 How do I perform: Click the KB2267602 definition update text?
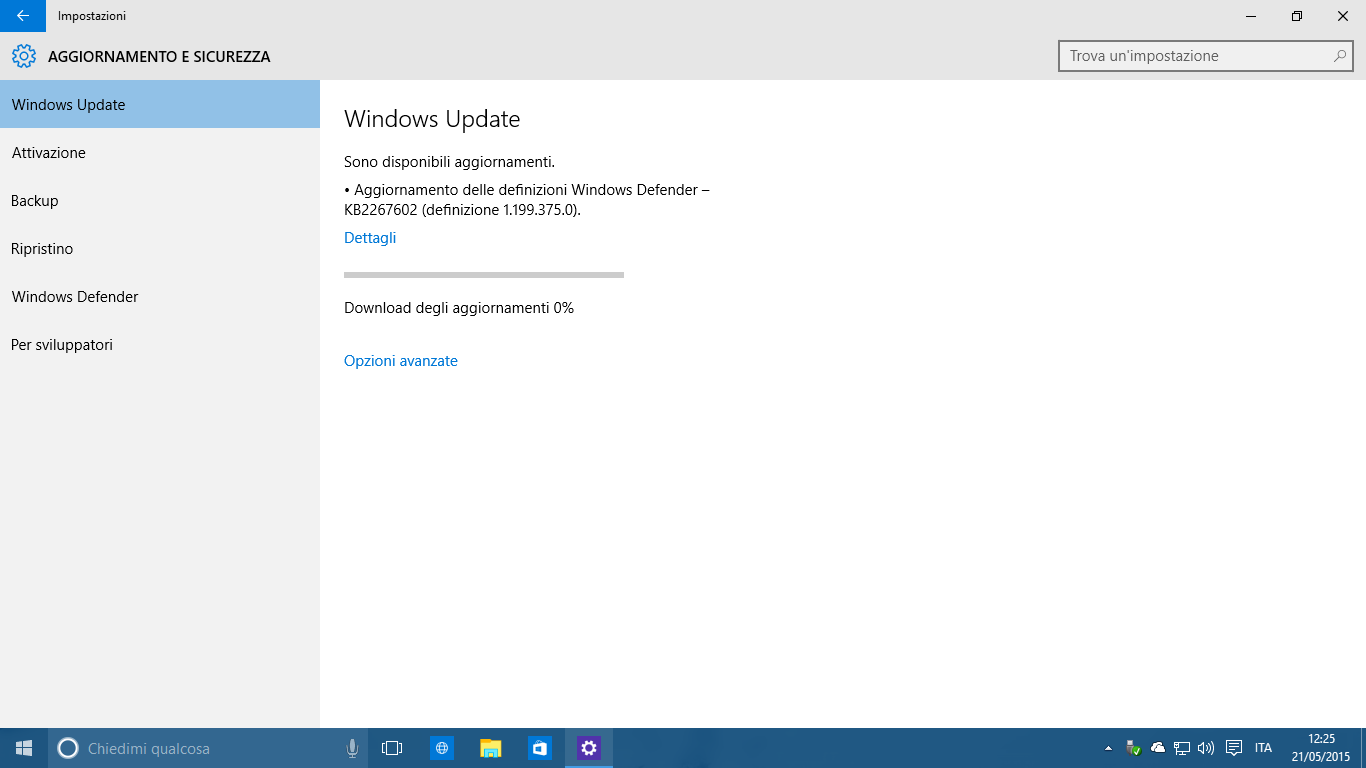pos(527,200)
